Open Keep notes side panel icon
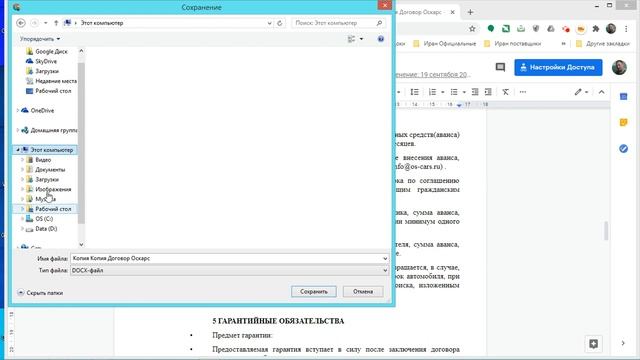The height and width of the screenshot is (360, 640). pyautogui.click(x=623, y=122)
